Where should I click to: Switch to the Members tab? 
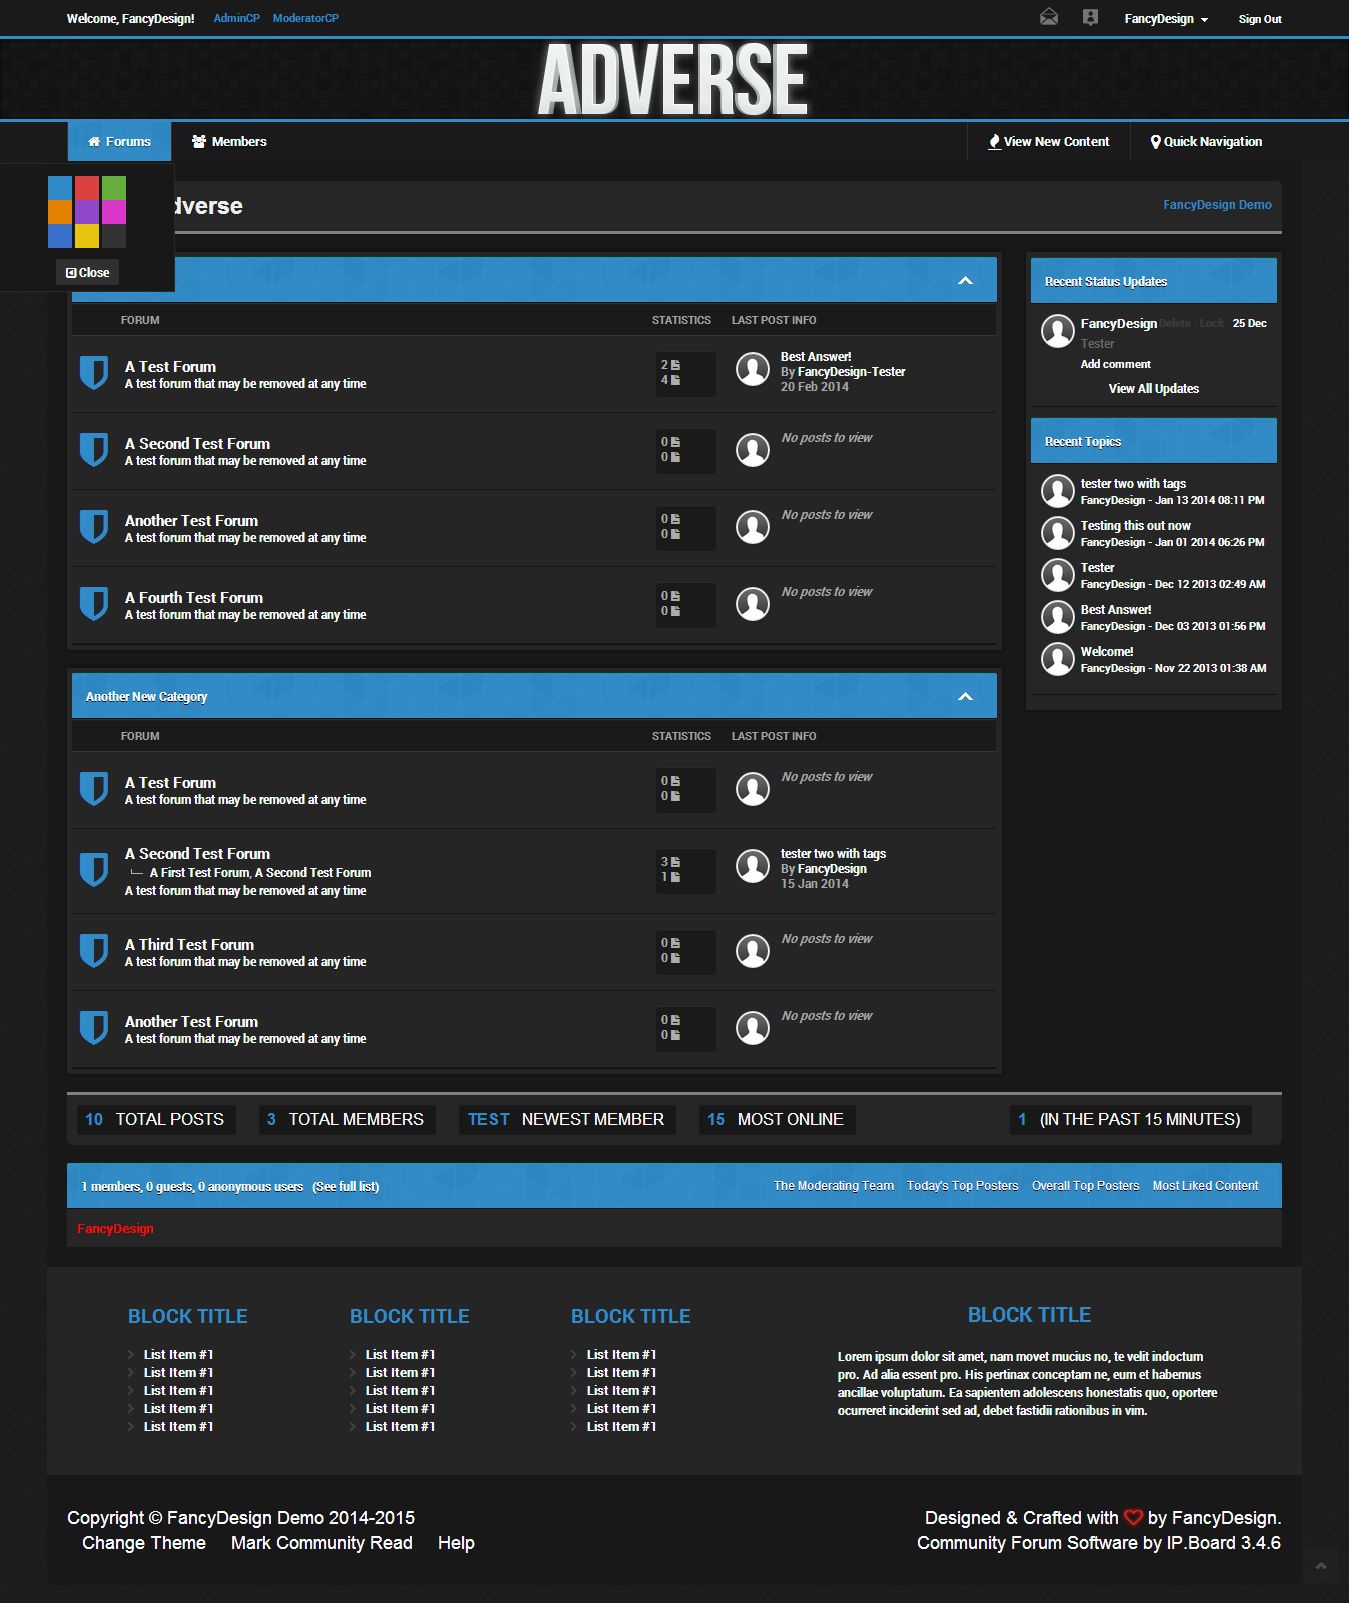click(229, 142)
